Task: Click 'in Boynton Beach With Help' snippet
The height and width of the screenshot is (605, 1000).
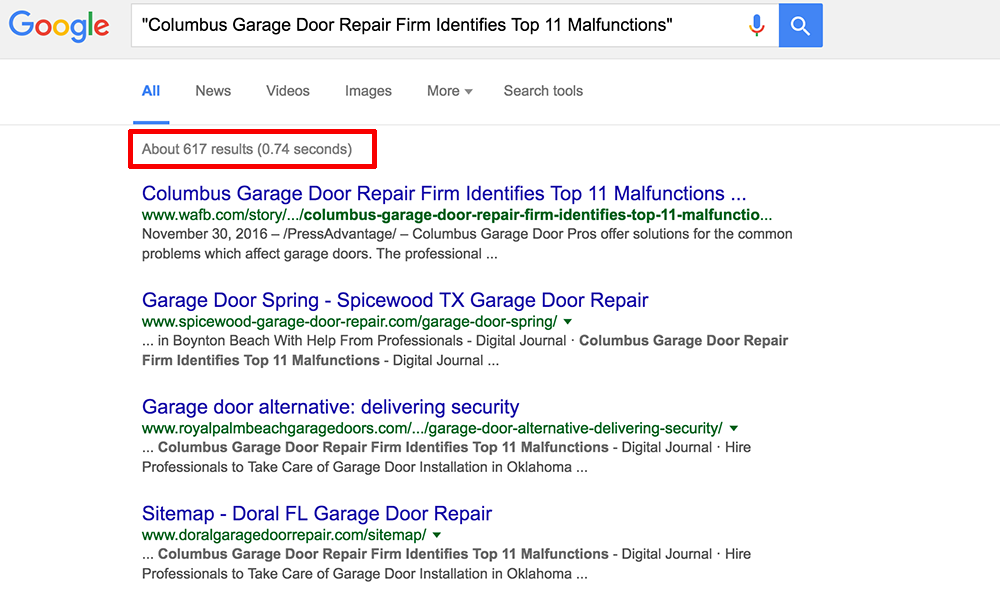Action: coord(246,340)
